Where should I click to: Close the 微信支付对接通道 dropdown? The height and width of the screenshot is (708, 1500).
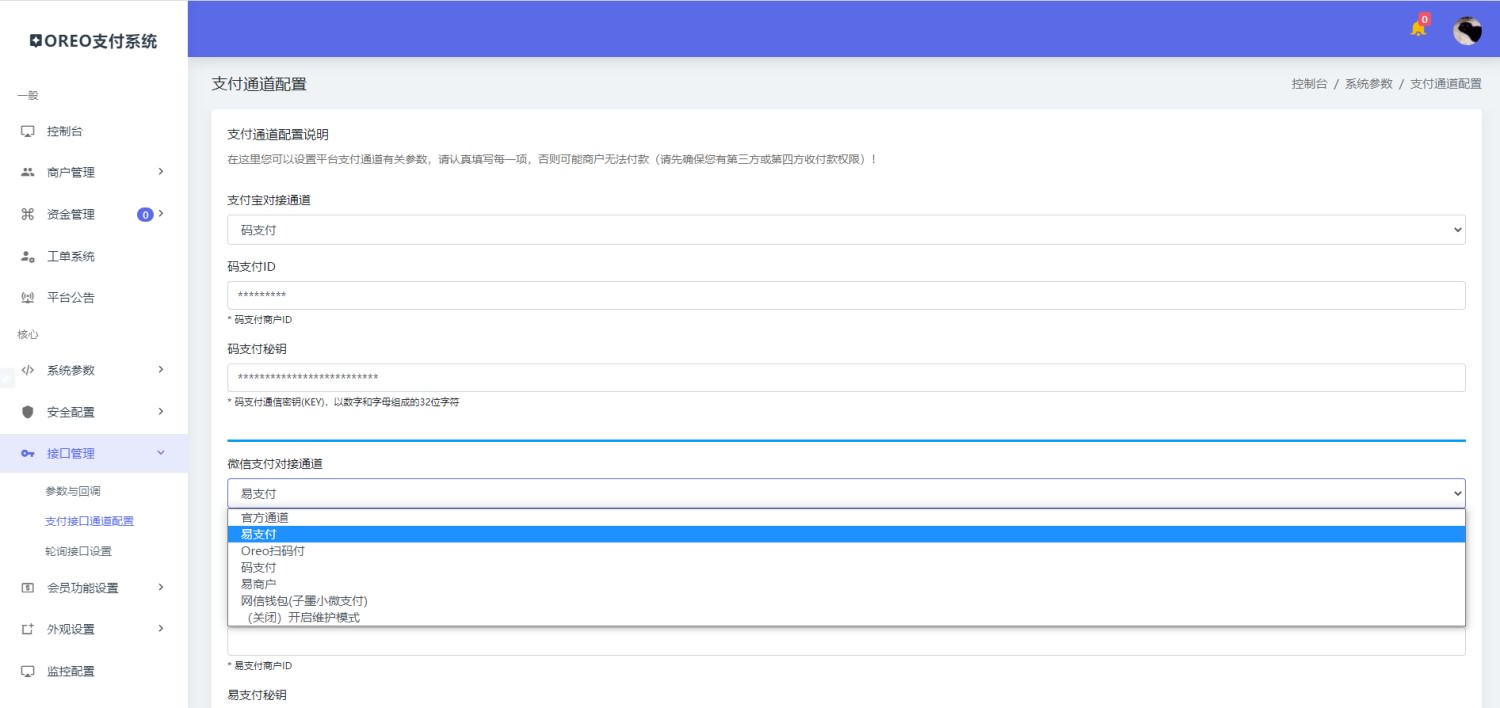coord(846,493)
